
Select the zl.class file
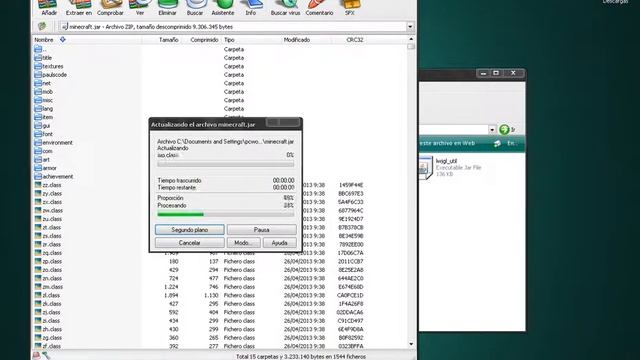coord(47,296)
